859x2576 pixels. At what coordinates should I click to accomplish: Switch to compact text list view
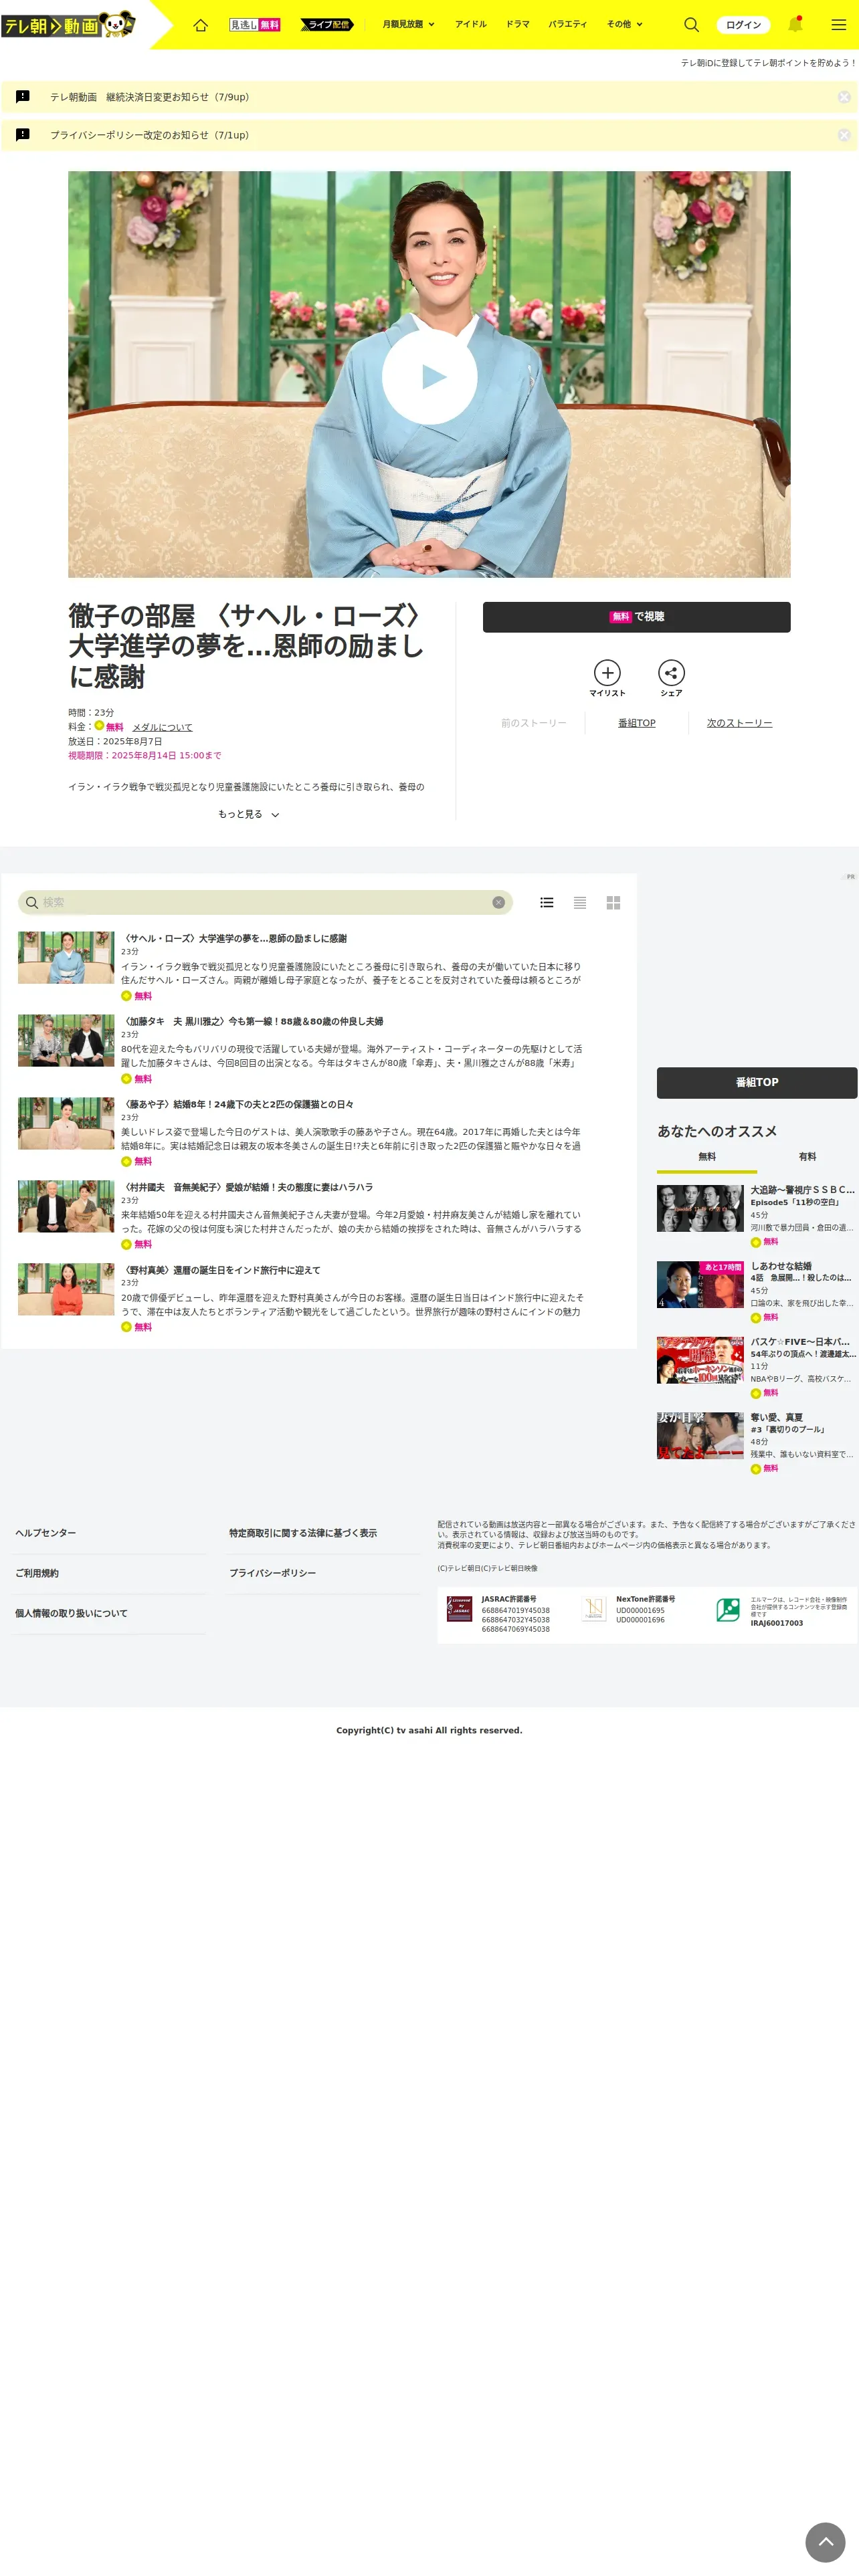[x=580, y=902]
